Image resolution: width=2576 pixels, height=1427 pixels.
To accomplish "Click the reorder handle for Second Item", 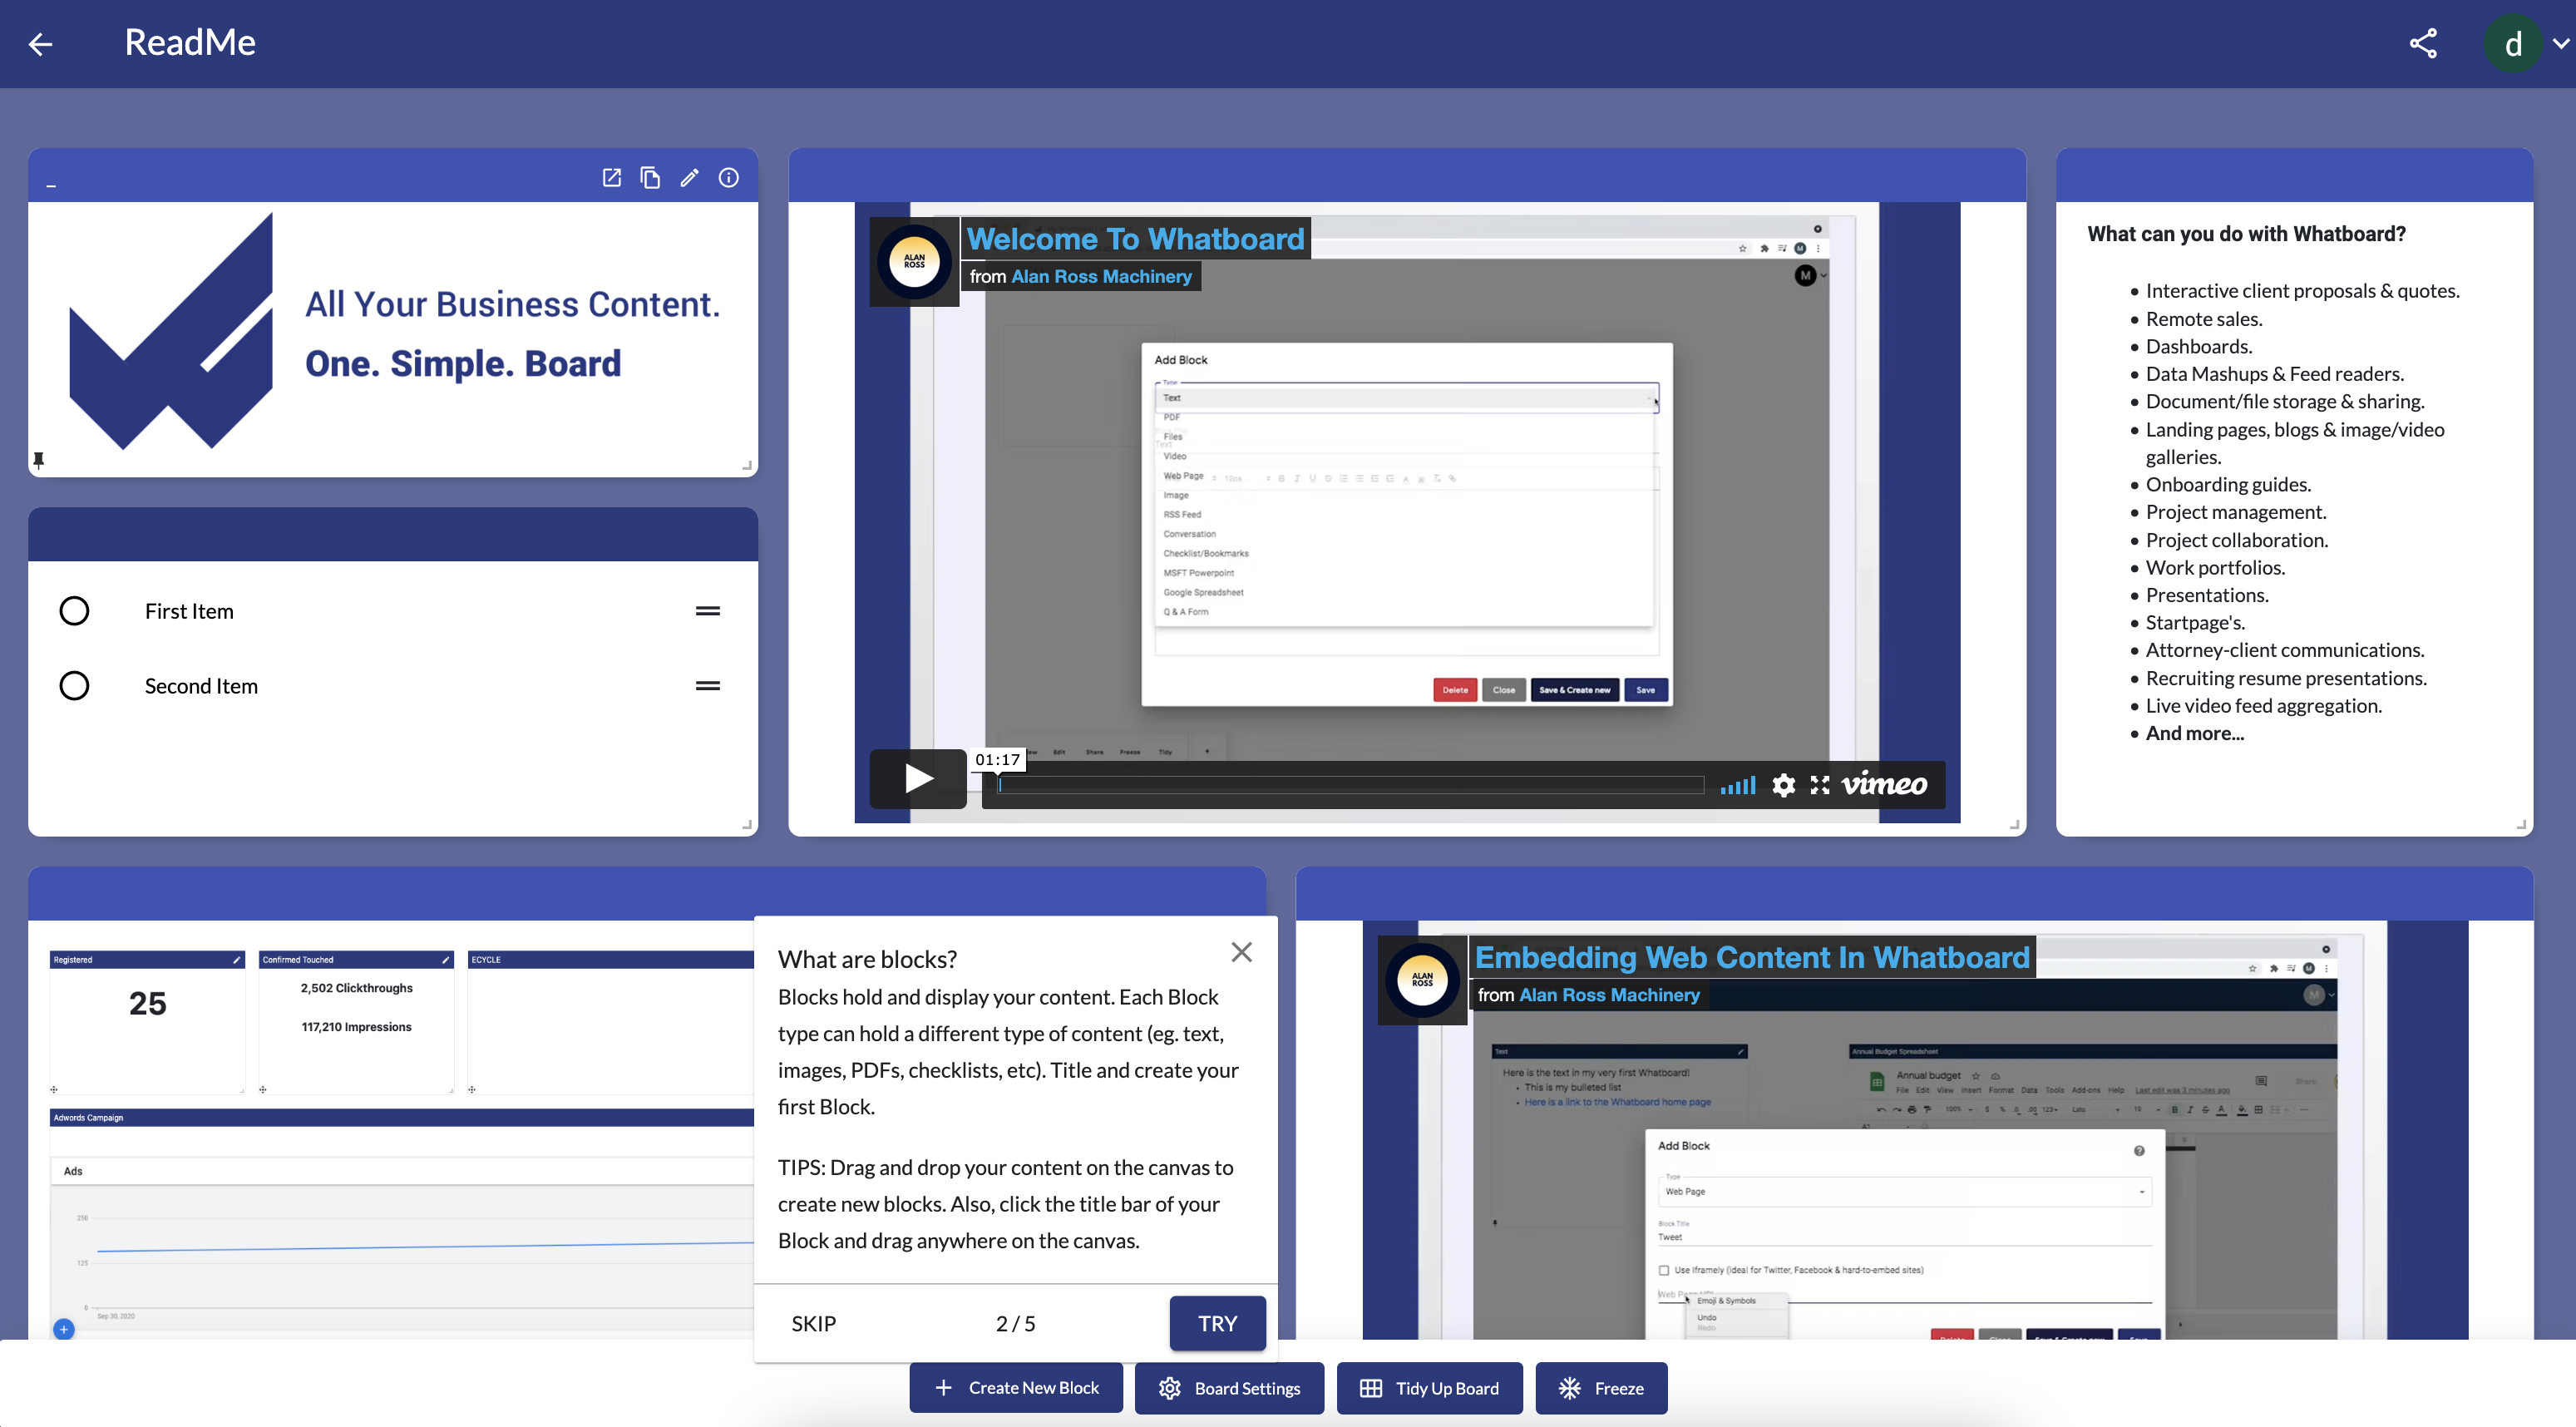I will click(x=708, y=686).
